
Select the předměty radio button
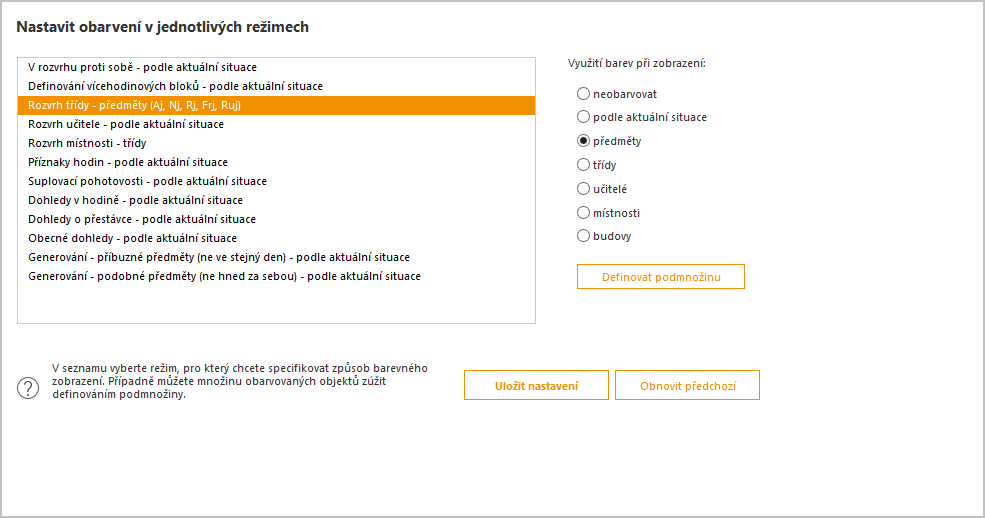[x=584, y=141]
